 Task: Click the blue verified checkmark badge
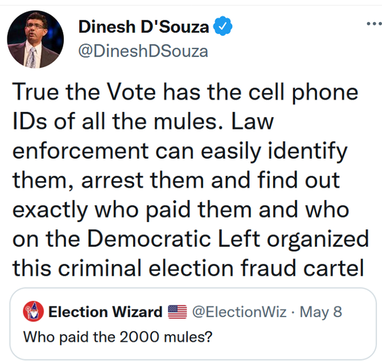(x=223, y=27)
